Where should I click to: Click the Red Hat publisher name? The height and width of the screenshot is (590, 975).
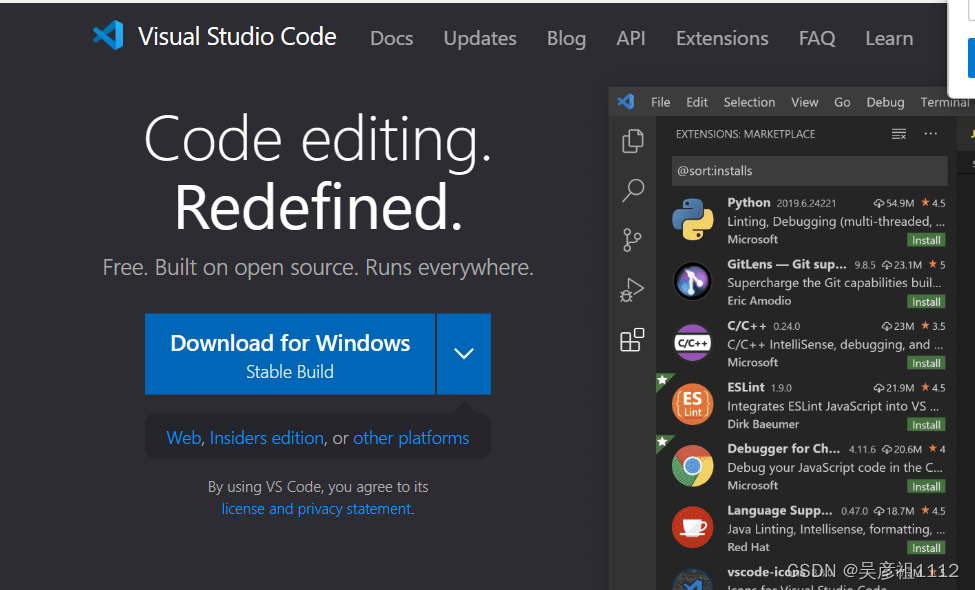click(x=748, y=547)
